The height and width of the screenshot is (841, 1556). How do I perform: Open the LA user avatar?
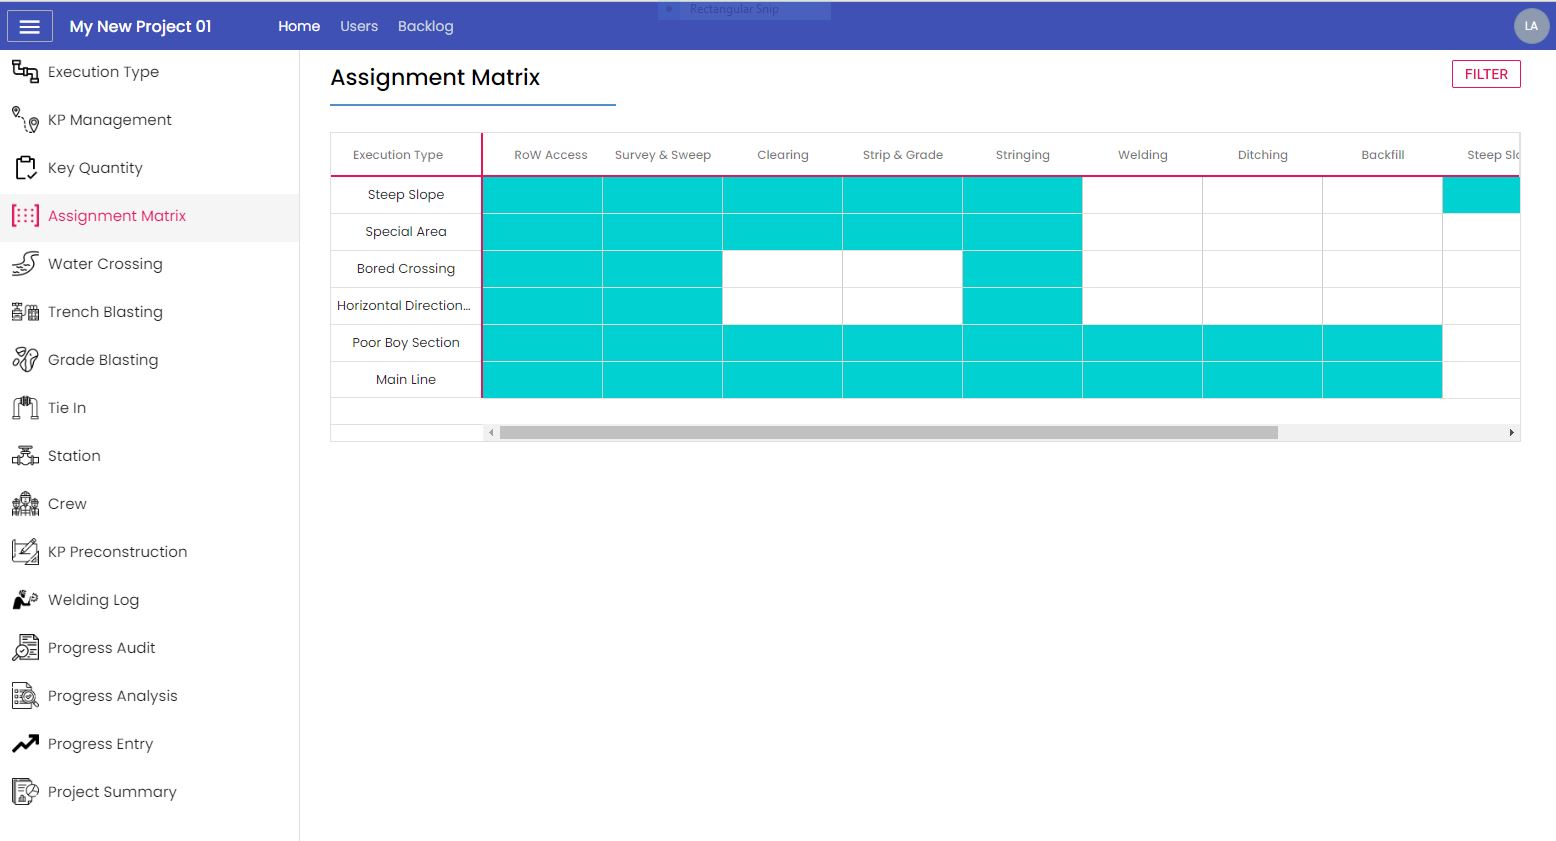[1531, 26]
